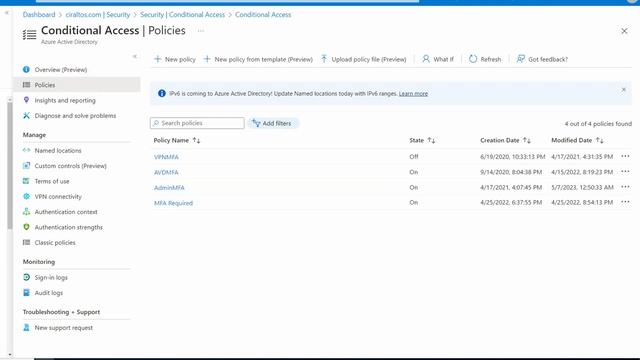Collapse the sidebar navigation menu

(135, 56)
